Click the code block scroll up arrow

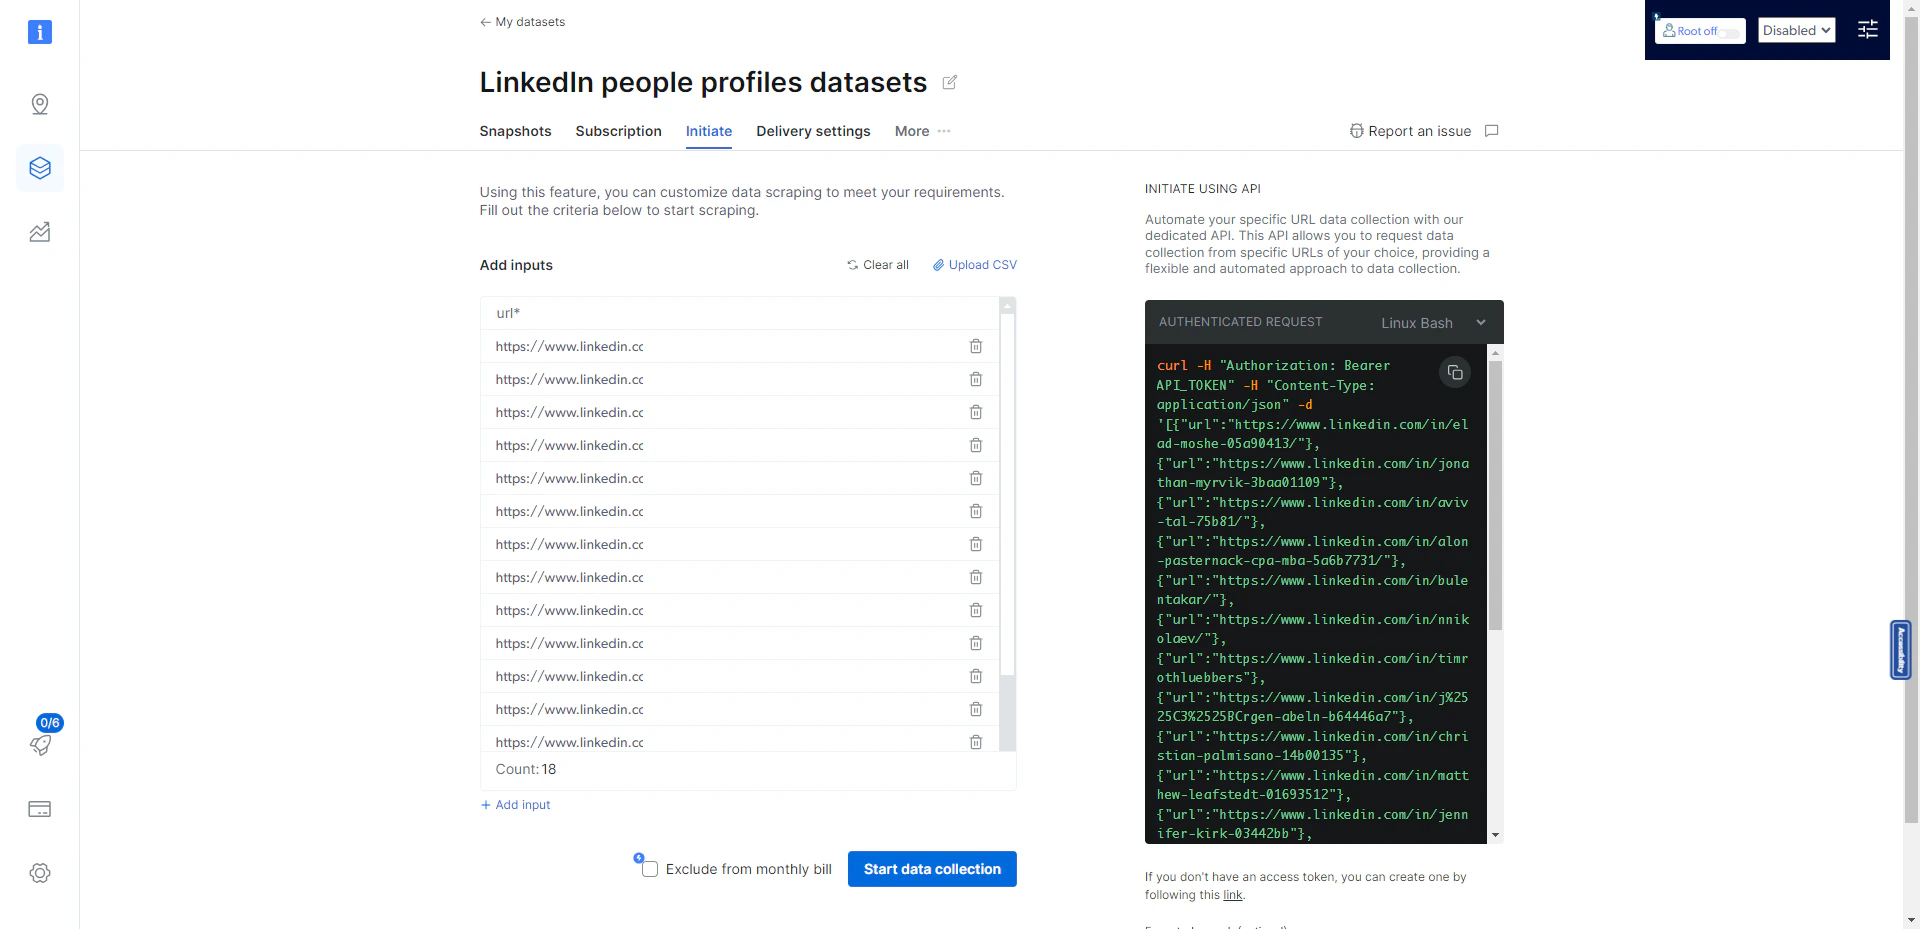pyautogui.click(x=1495, y=352)
